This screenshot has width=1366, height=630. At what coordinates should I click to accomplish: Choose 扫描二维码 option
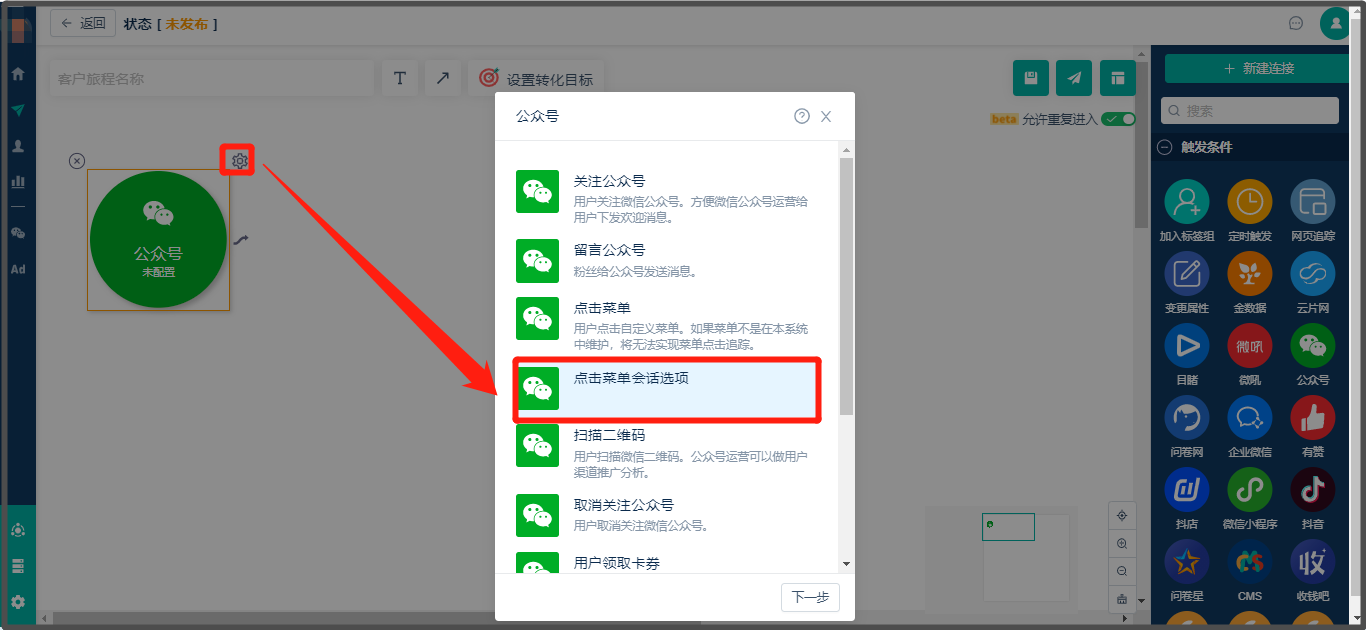tap(667, 451)
